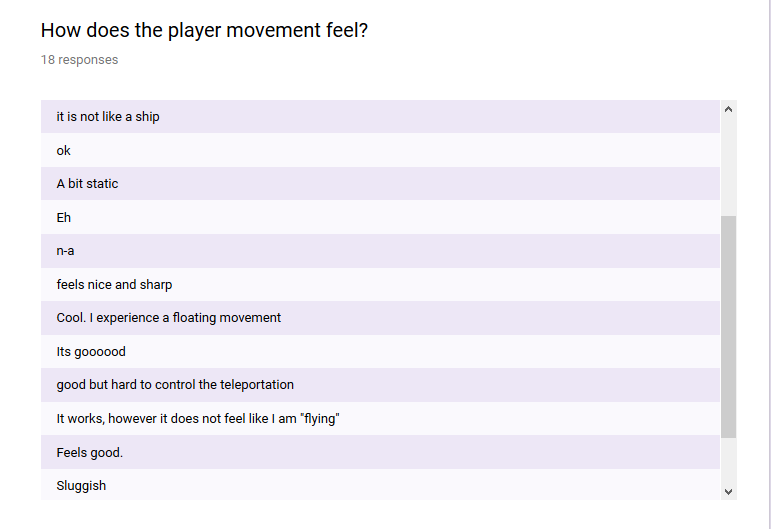Select "Cool. I experience a floating movement" row
The width and height of the screenshot is (771, 529).
pos(380,318)
